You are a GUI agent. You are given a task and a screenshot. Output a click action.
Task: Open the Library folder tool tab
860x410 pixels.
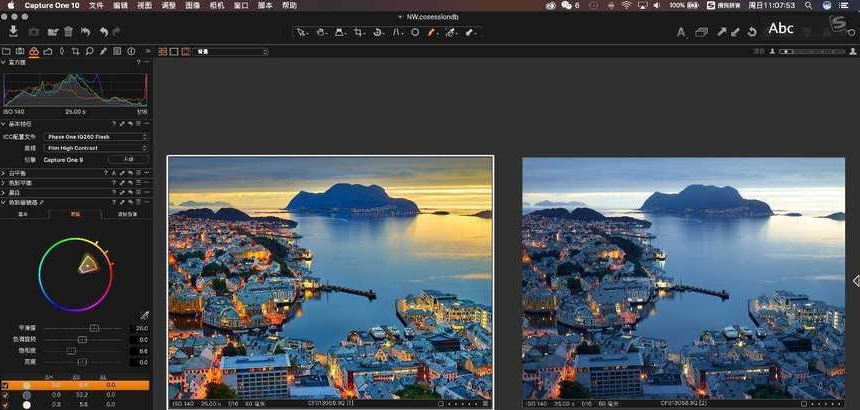(6, 52)
